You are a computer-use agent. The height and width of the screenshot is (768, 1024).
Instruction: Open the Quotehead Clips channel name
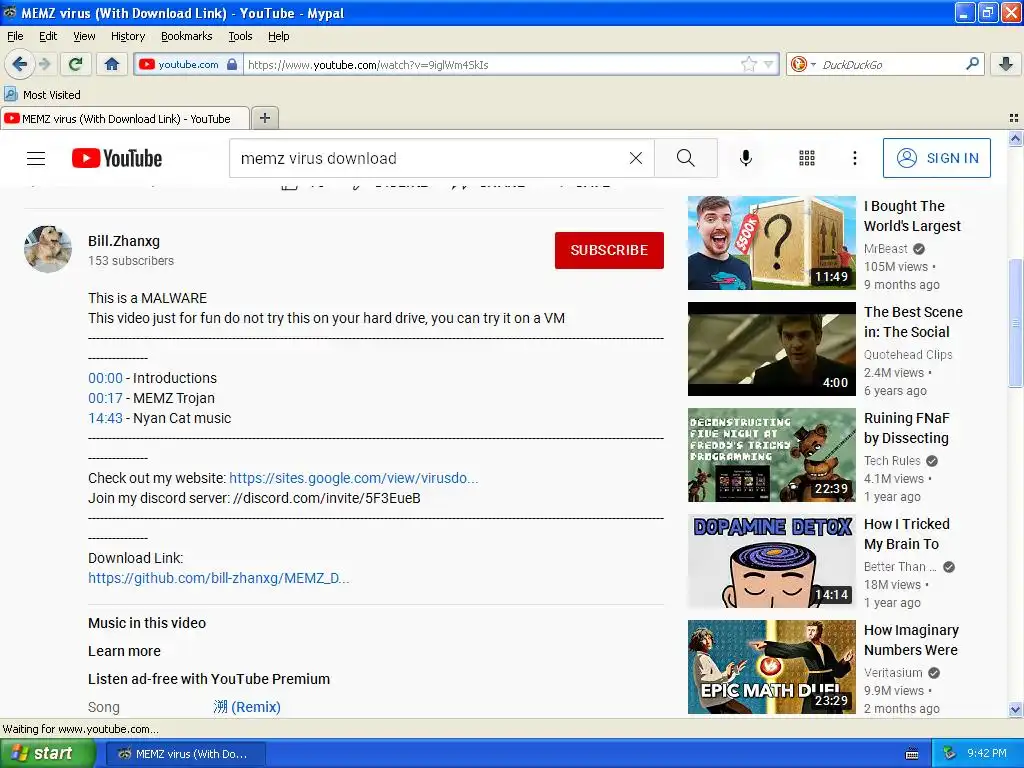click(908, 355)
